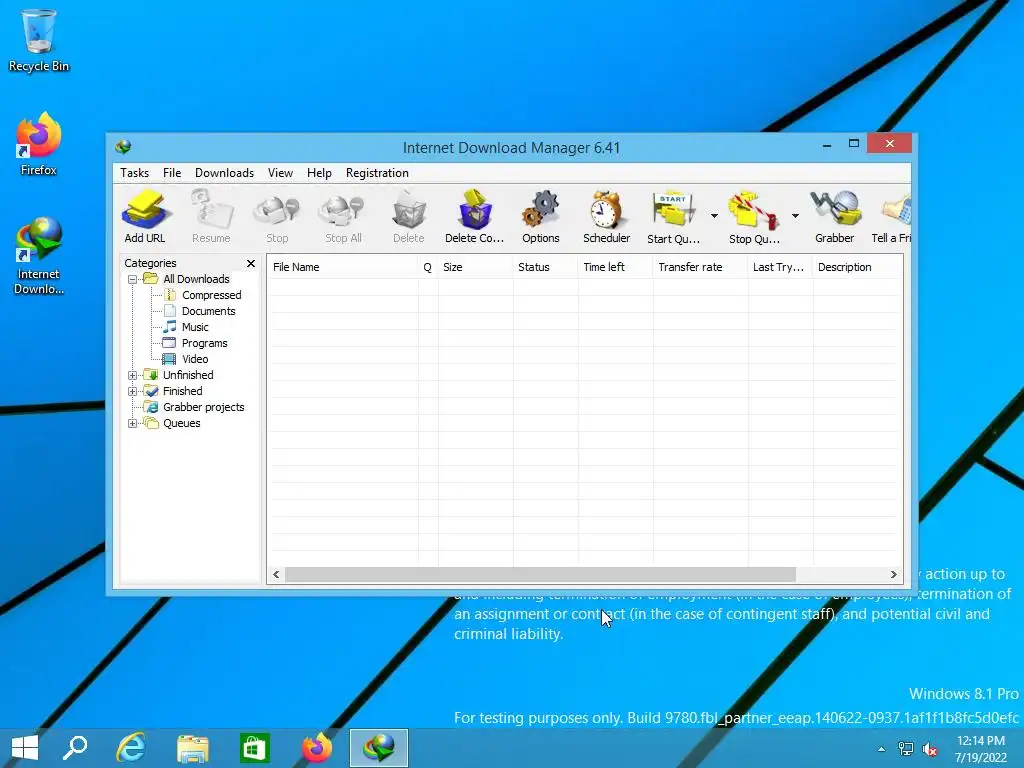This screenshot has height=768, width=1024.
Task: Click the muted volume tray icon
Action: 930,749
